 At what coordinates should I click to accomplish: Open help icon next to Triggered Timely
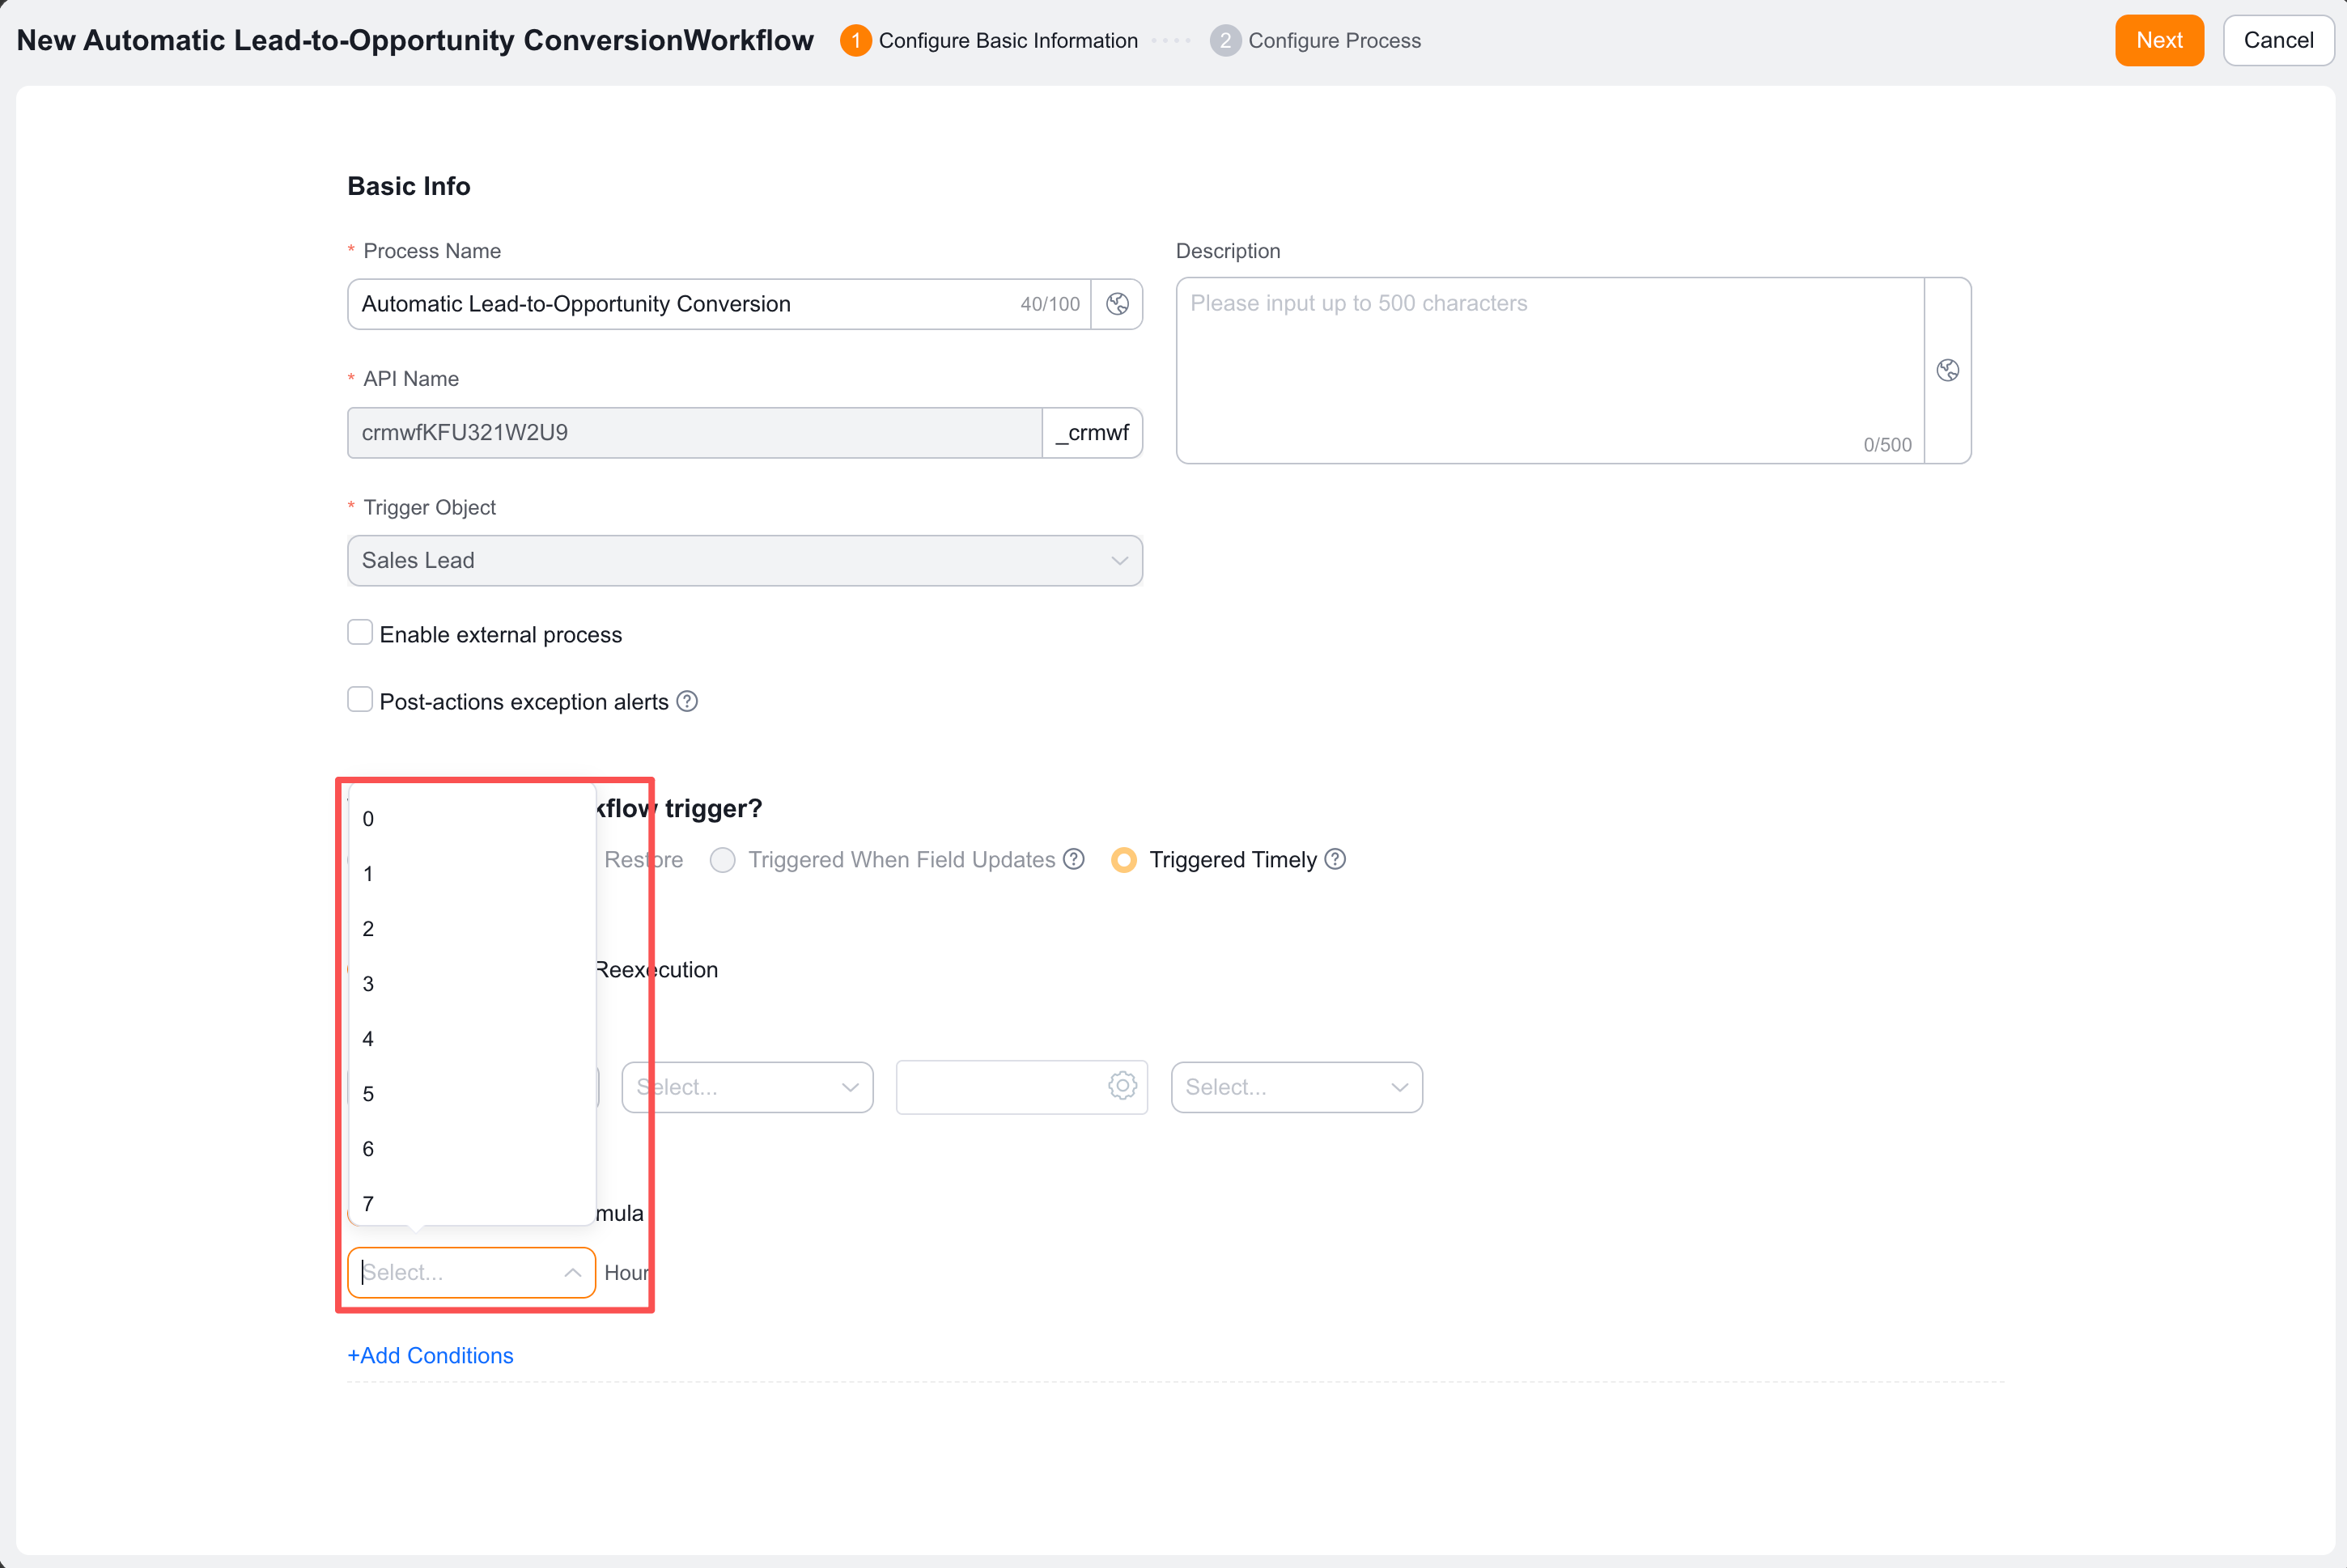[1335, 859]
